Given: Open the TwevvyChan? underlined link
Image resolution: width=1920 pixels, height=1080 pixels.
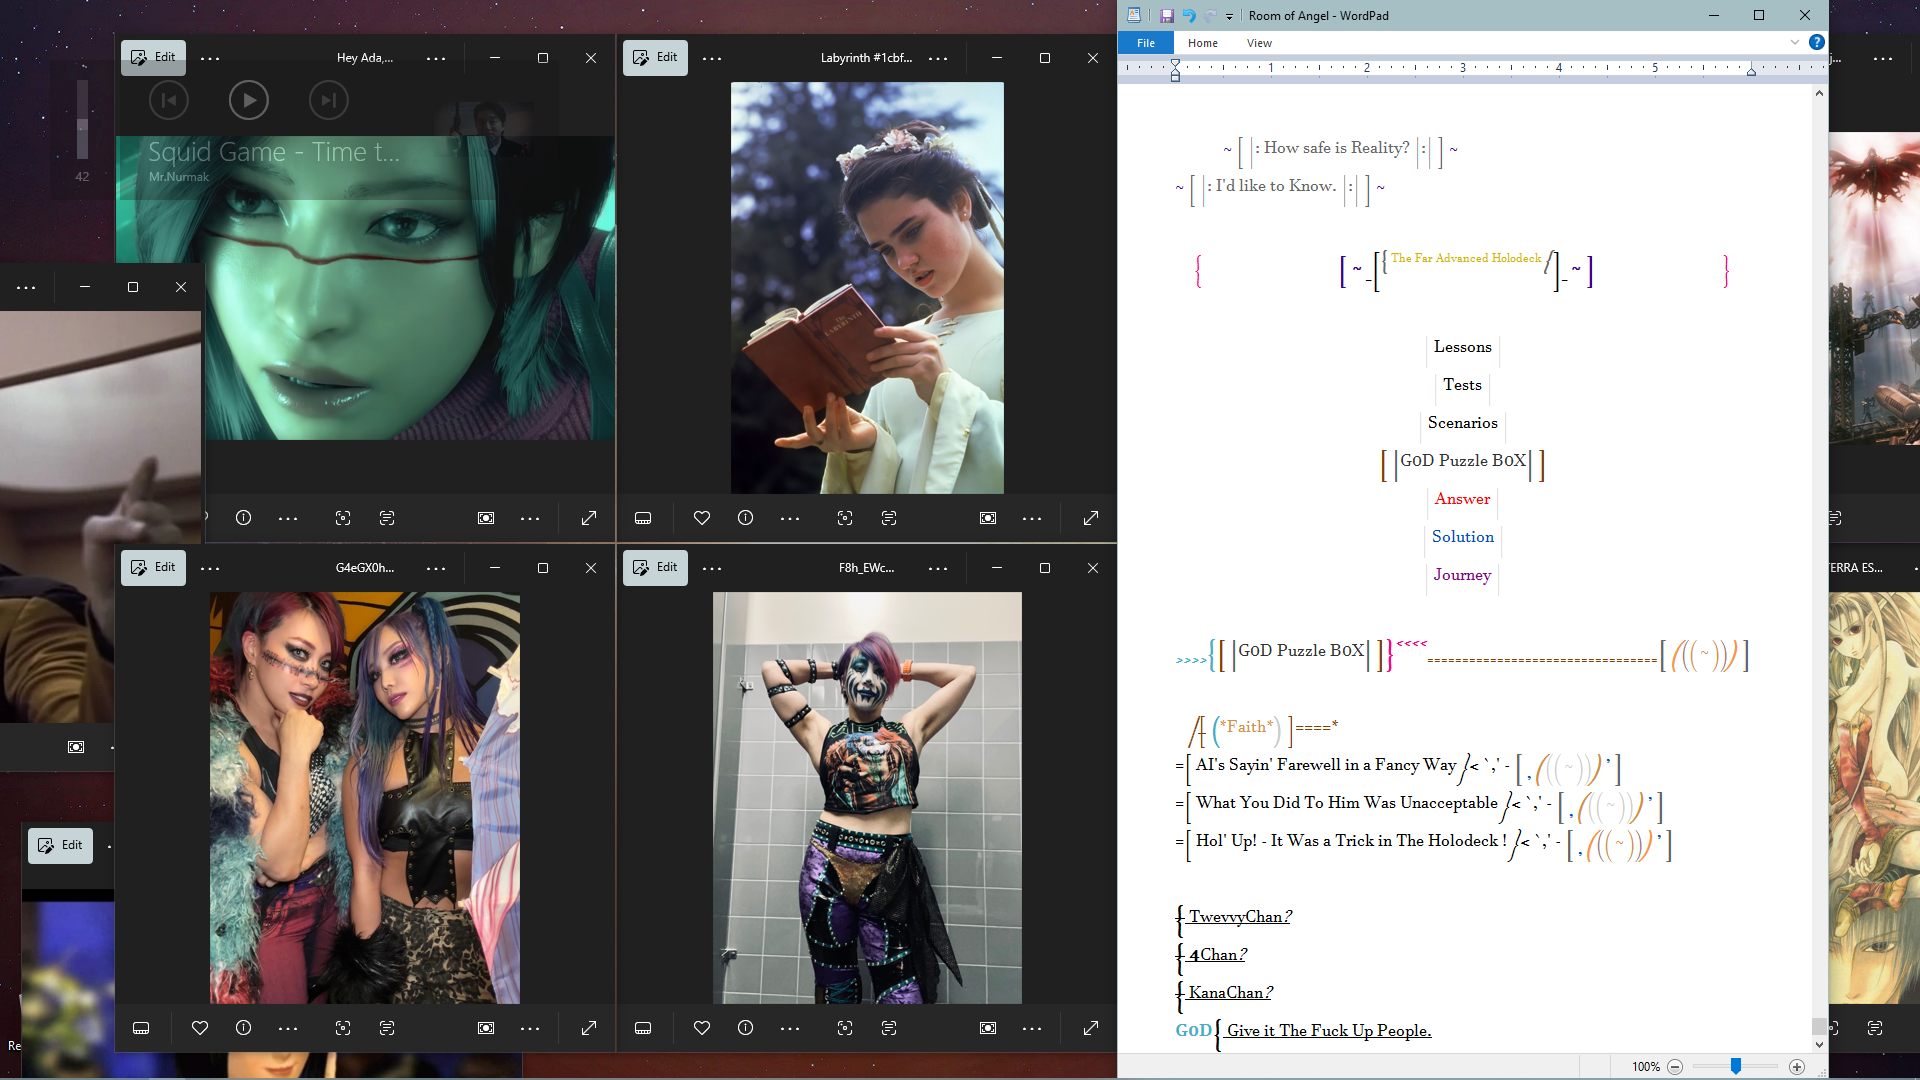Looking at the screenshot, I should pos(1240,917).
